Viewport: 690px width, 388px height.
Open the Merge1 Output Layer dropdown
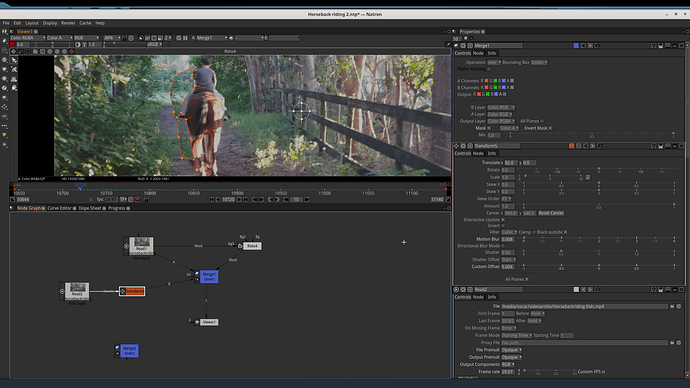(501, 121)
